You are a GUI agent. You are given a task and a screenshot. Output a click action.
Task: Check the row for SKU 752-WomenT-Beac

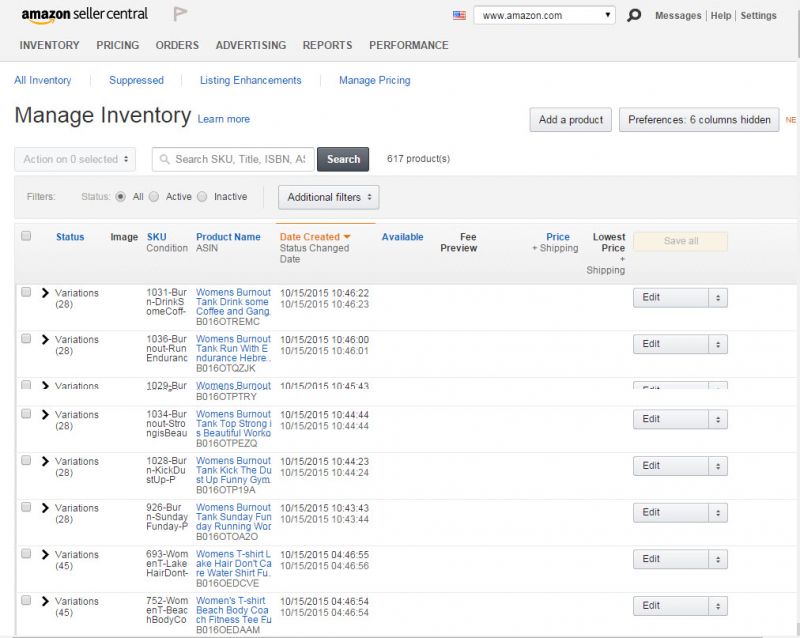tap(26, 601)
